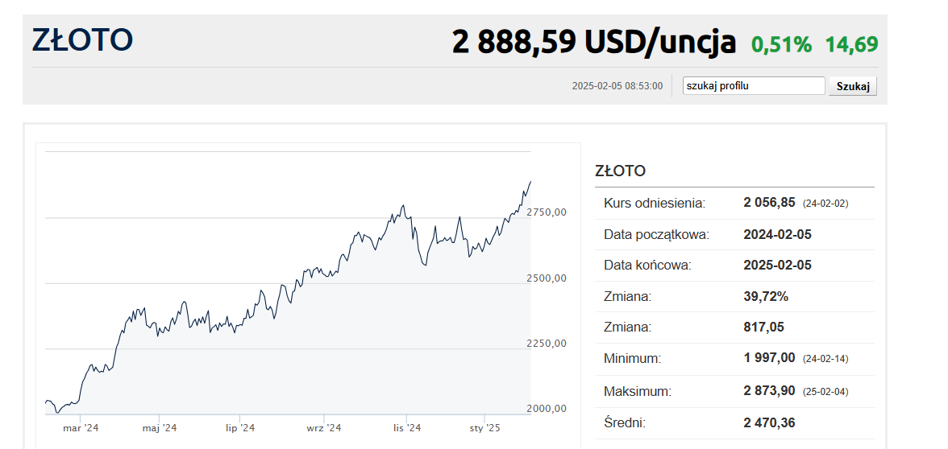Image resolution: width=948 pixels, height=449 pixels.
Task: Click the "sty '25" x-axis label
Action: (484, 427)
